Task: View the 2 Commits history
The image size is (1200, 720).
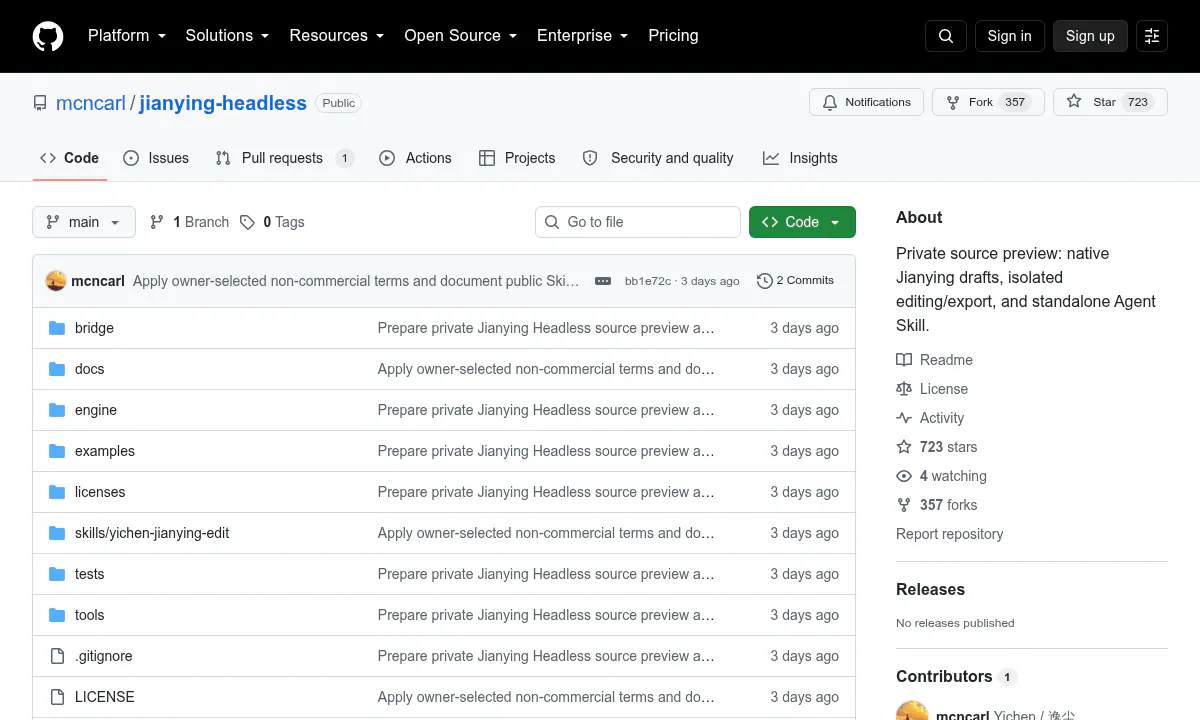Action: coord(795,281)
